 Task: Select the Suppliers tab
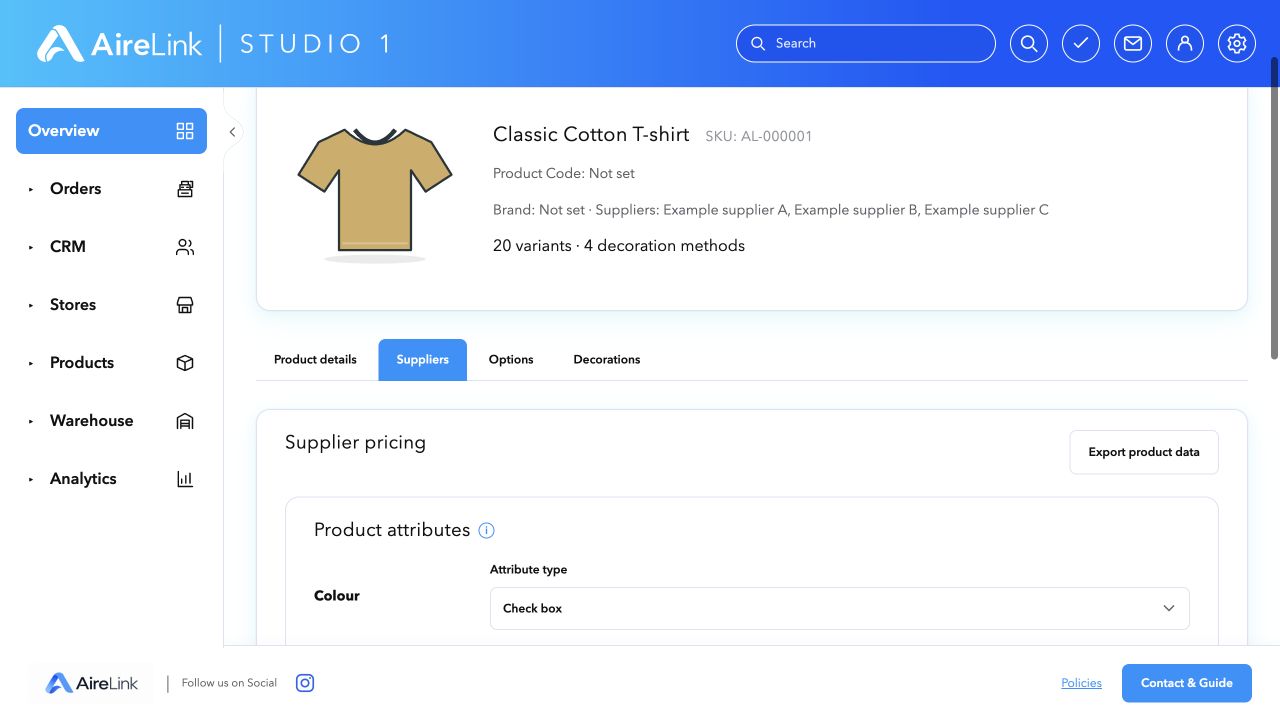[x=422, y=360]
